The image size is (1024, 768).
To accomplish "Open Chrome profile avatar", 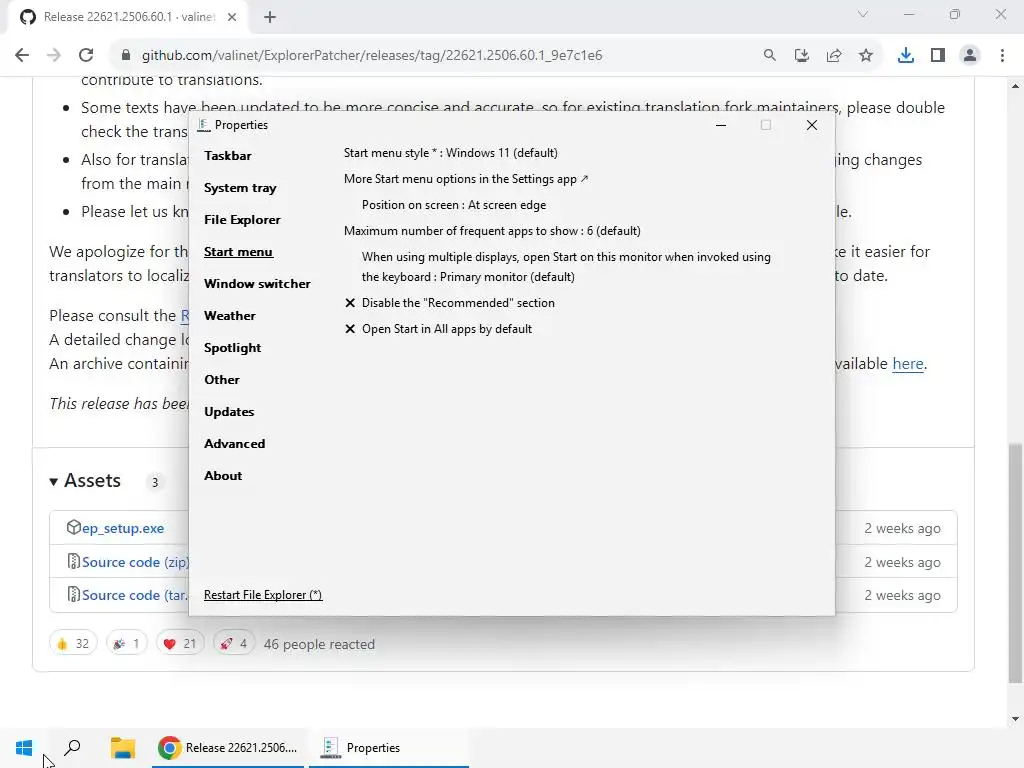I will (970, 55).
